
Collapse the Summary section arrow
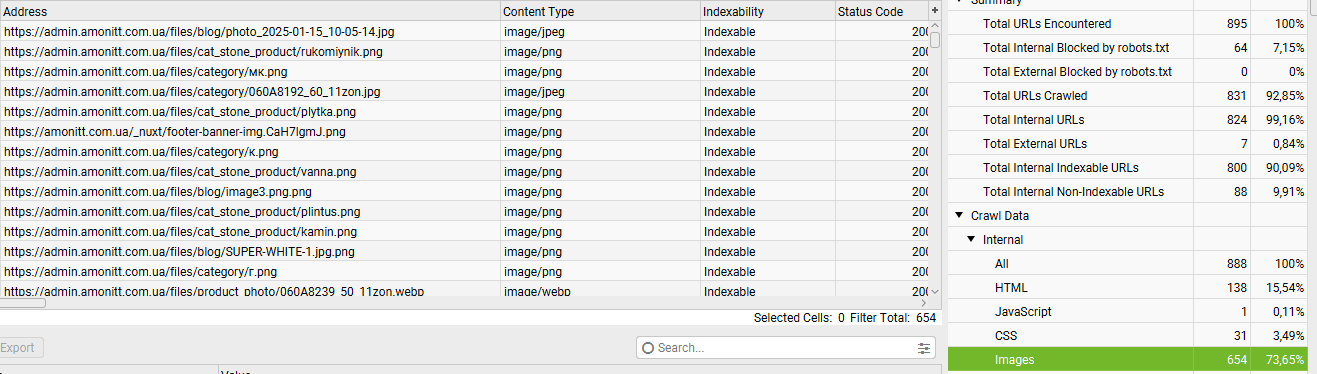tap(960, 2)
